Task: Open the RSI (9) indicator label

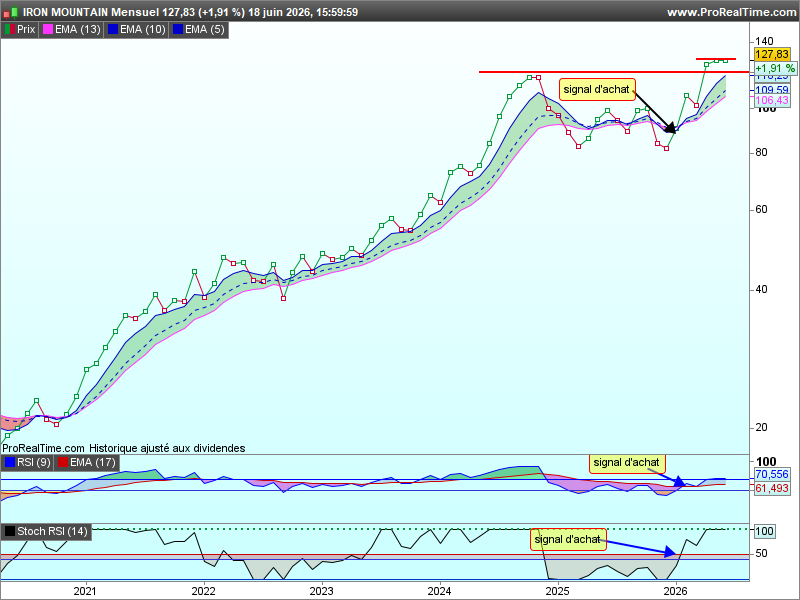Action: 34,462
